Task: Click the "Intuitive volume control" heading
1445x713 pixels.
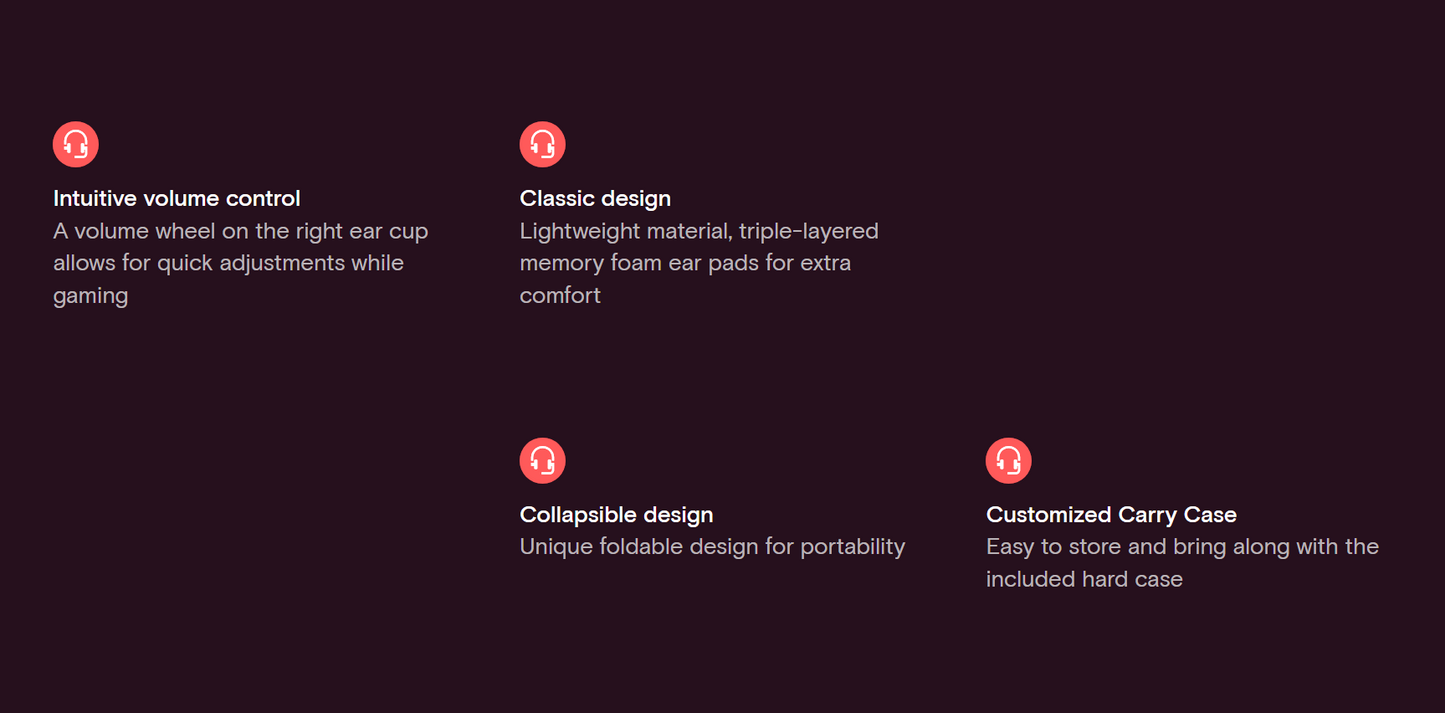Action: pyautogui.click(x=177, y=198)
